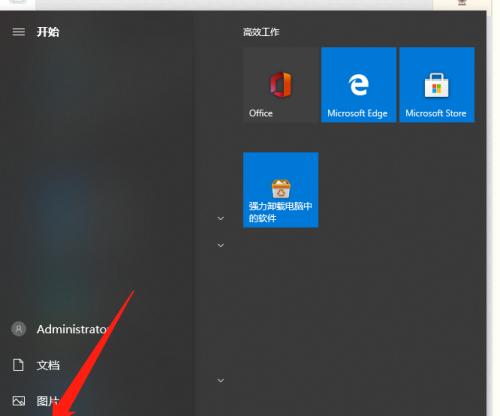Toggle the second chevron below the first one
Screen dimensions: 500x416
[221, 245]
